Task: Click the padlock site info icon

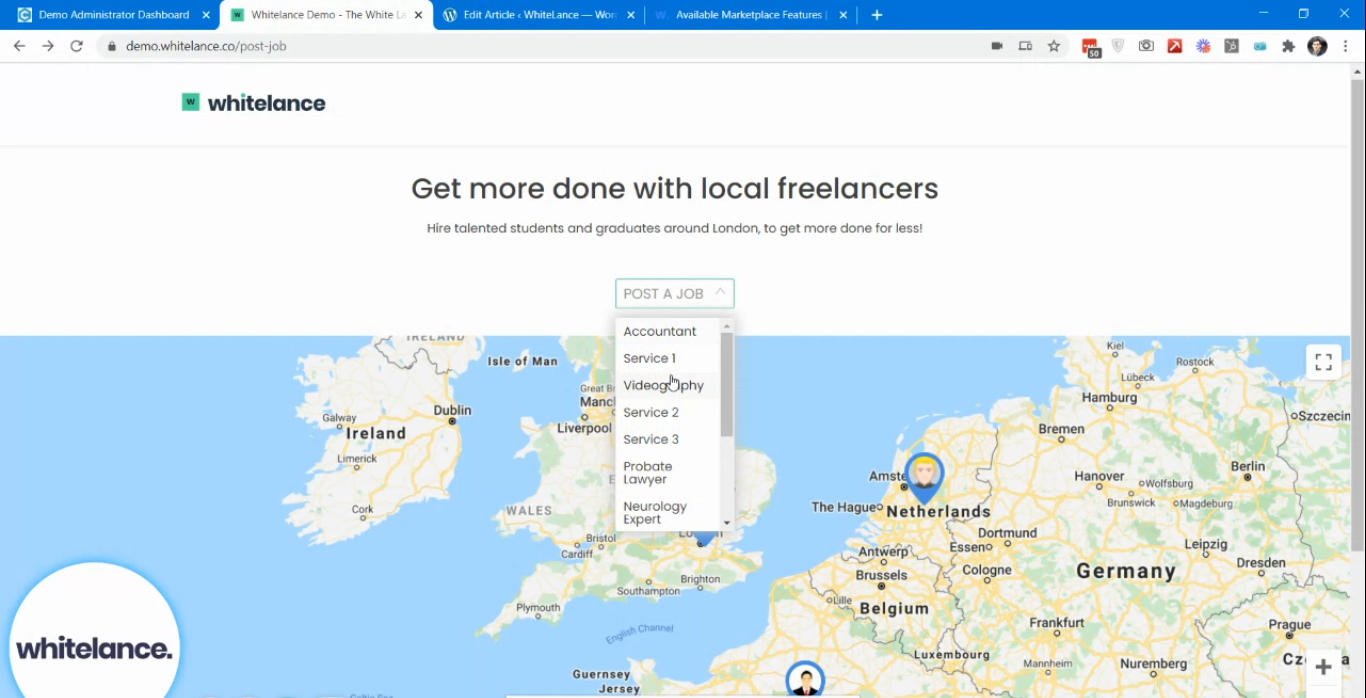Action: click(111, 46)
